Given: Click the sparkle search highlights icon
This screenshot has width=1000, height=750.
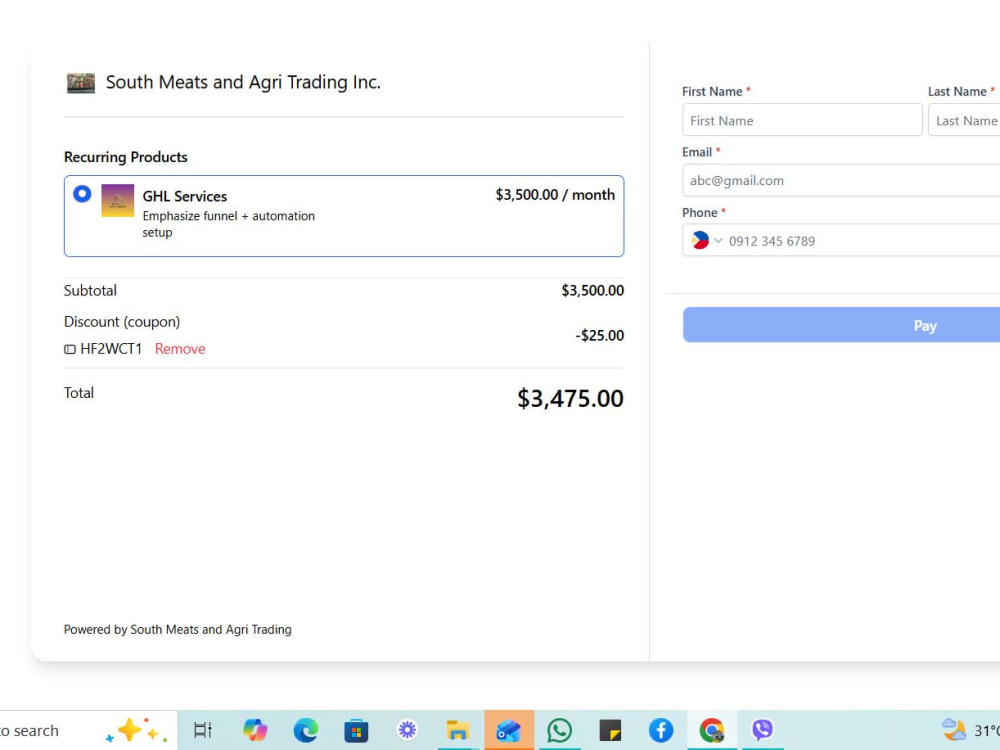Looking at the screenshot, I should point(137,730).
